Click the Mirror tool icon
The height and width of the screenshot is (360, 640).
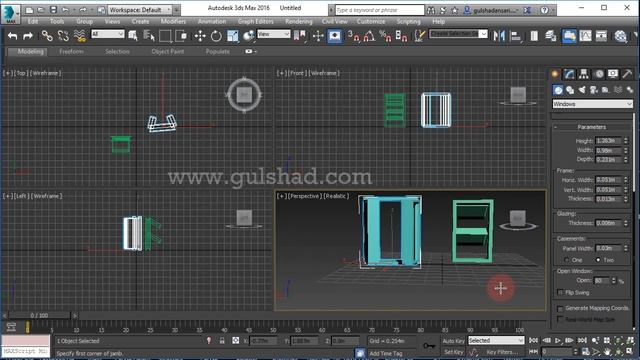point(499,36)
